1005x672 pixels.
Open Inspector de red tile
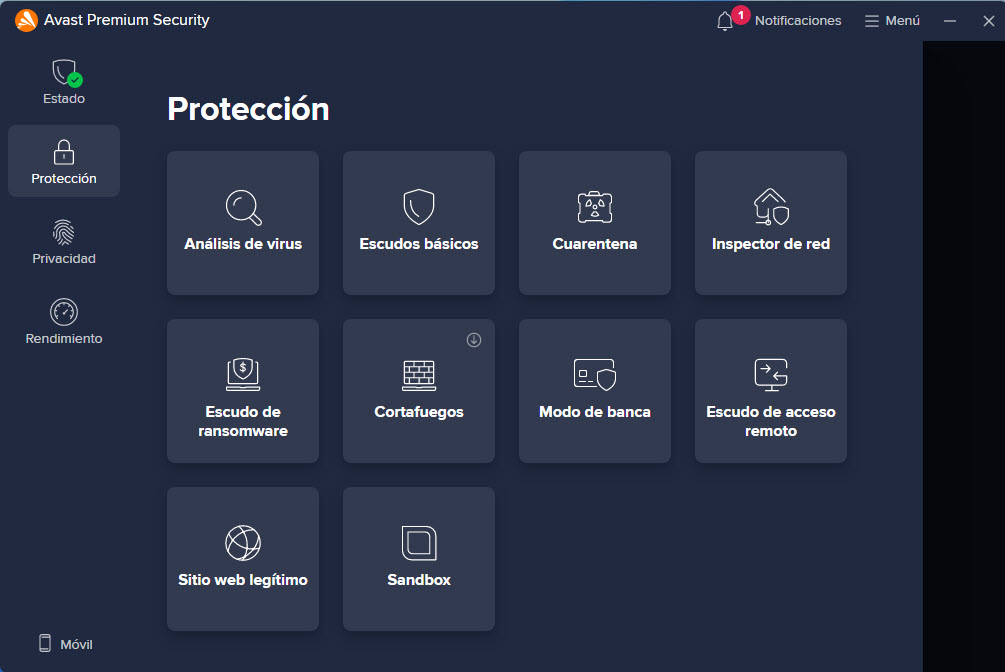pos(770,223)
